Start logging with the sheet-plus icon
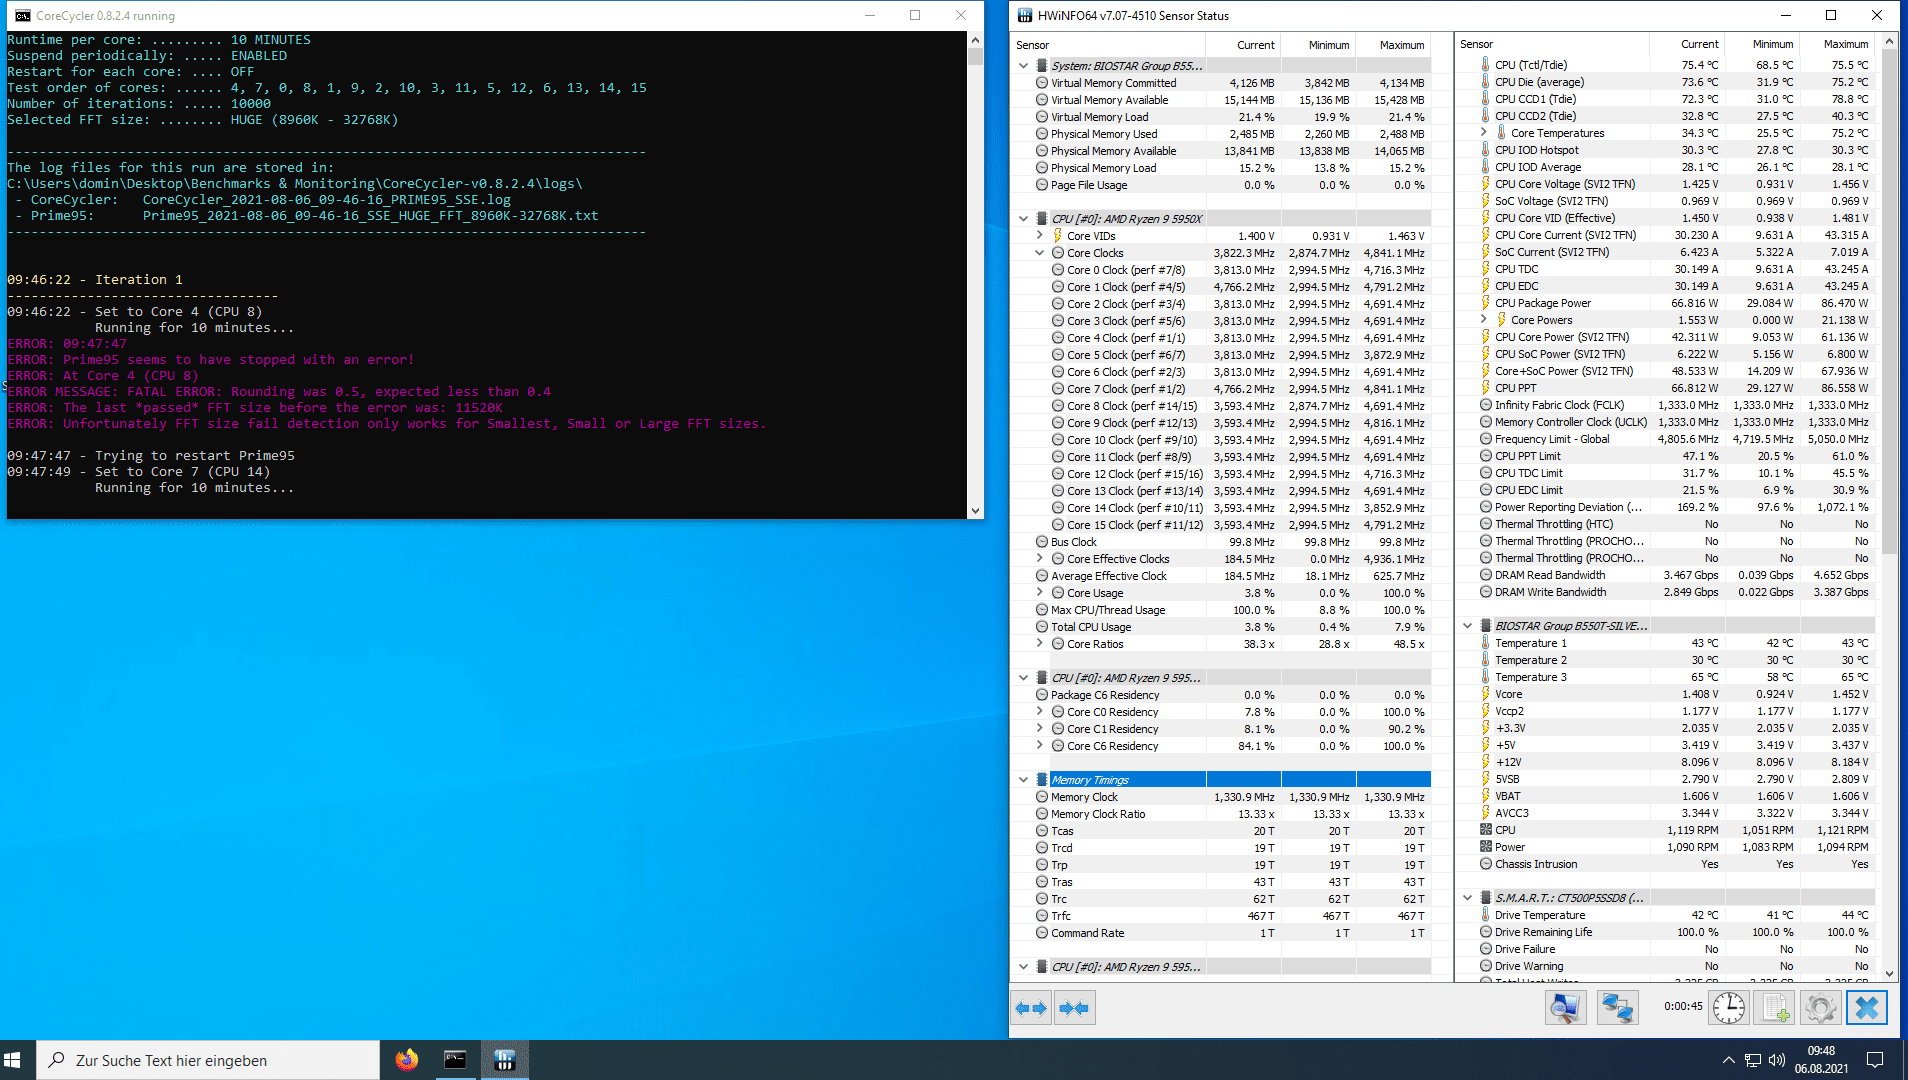1908x1080 pixels. coord(1775,1008)
